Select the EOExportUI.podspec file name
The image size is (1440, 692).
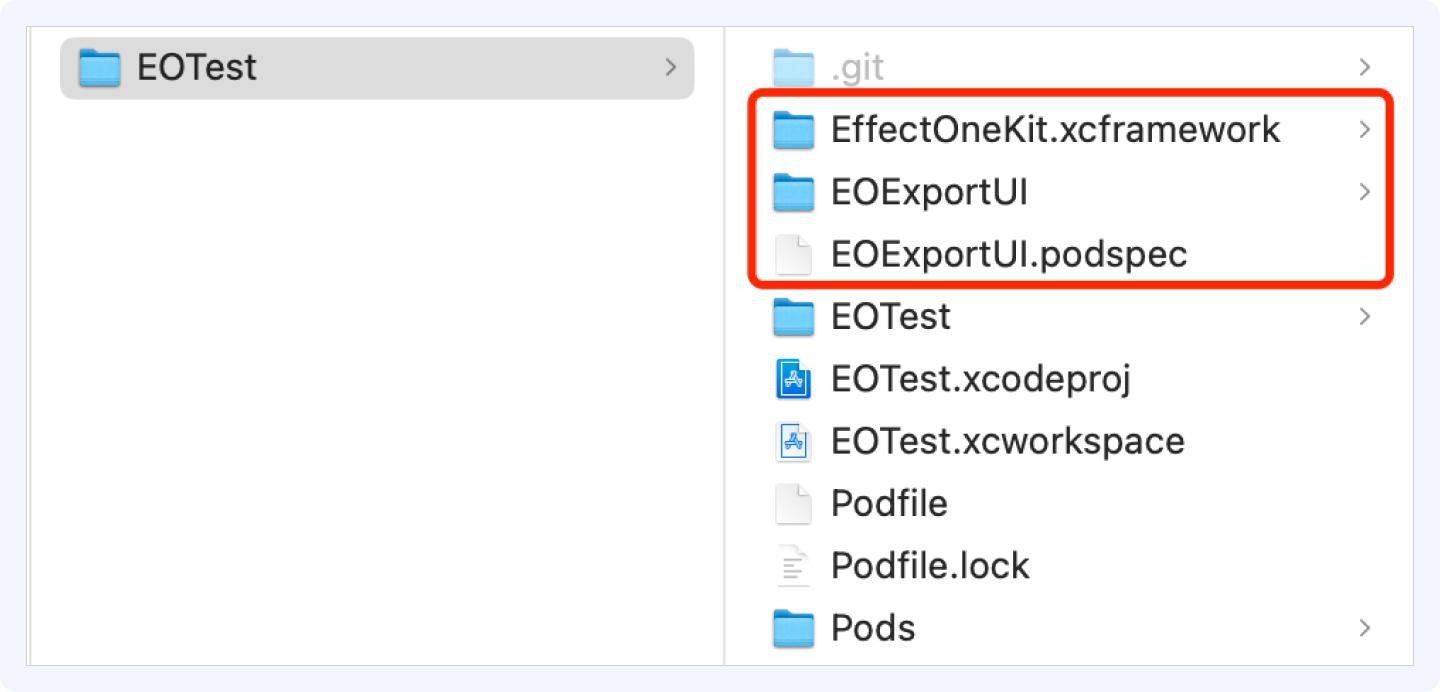(x=1009, y=255)
